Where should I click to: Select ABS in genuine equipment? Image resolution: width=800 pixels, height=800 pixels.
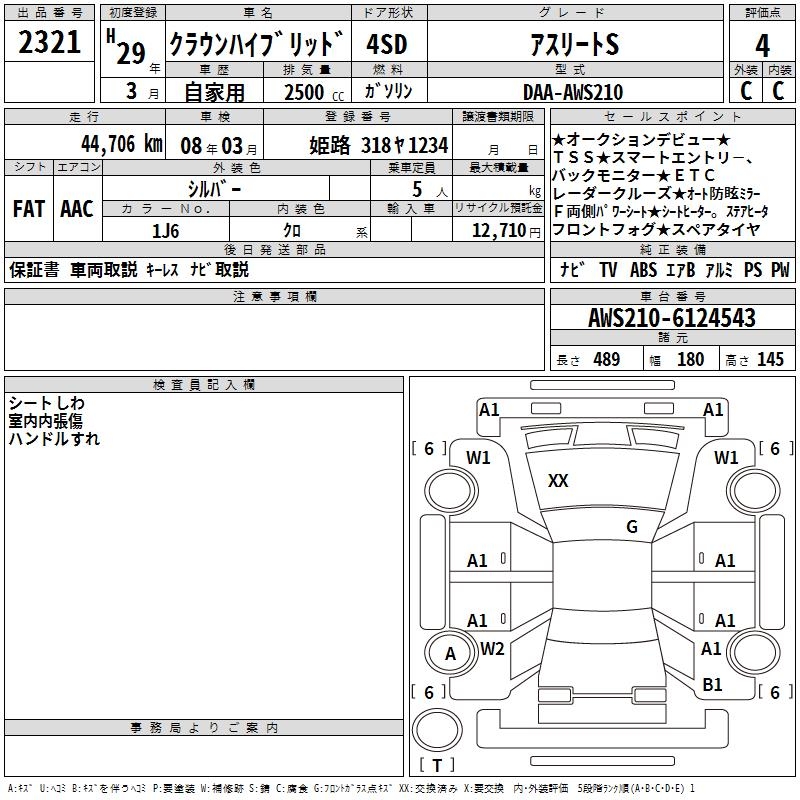(643, 270)
